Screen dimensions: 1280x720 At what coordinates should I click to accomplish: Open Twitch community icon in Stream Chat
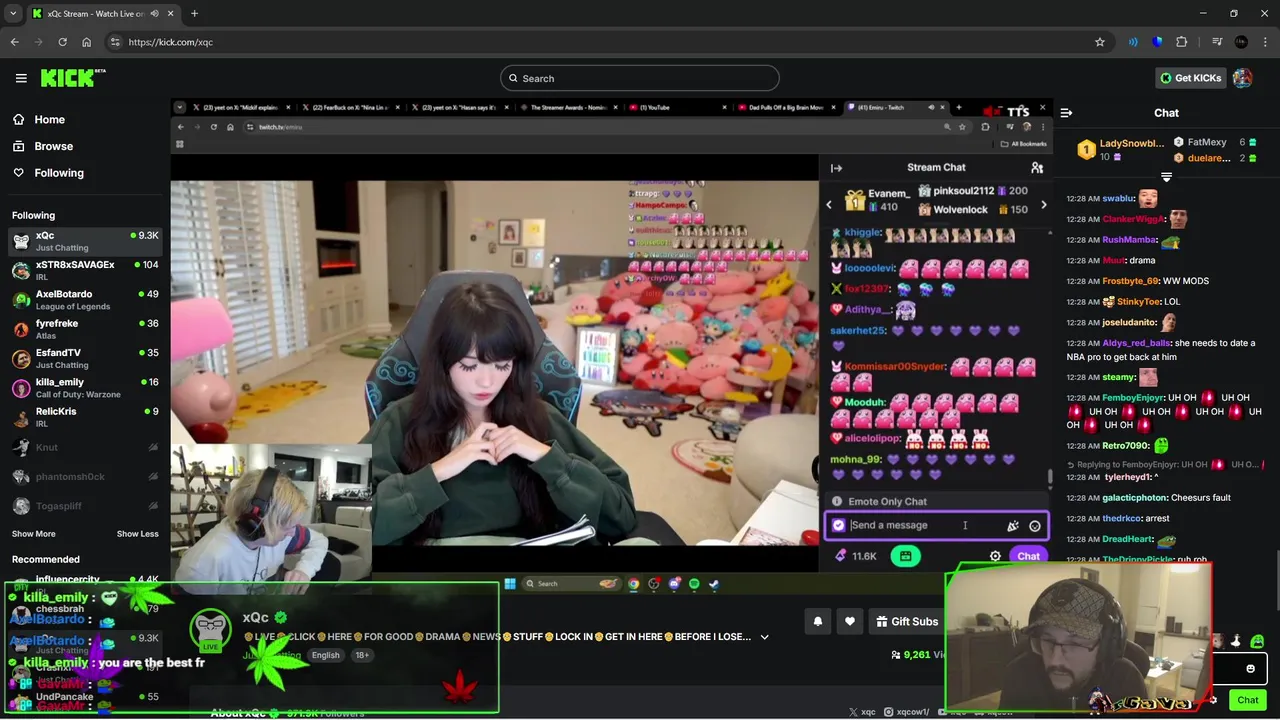[x=1037, y=168]
